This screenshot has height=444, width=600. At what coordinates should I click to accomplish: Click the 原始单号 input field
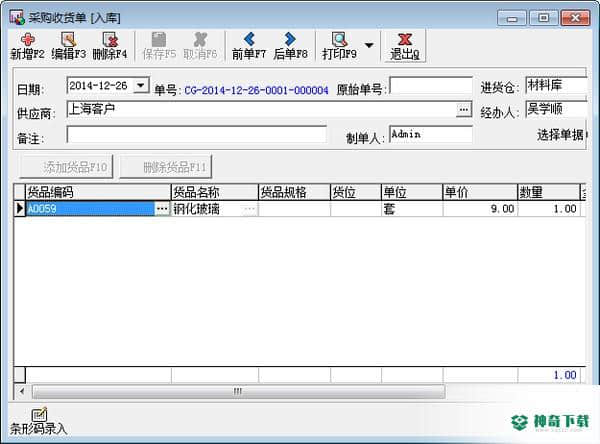point(431,86)
